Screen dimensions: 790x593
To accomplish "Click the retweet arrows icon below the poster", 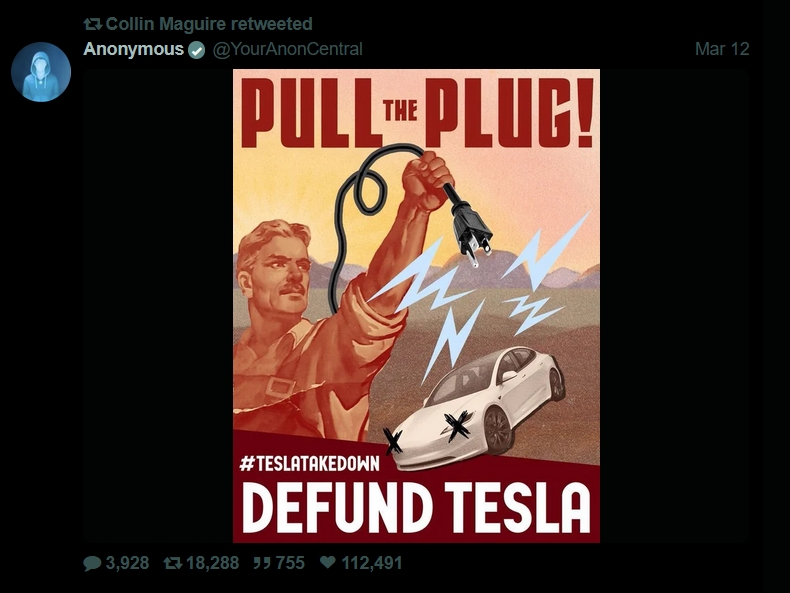I will click(x=173, y=563).
